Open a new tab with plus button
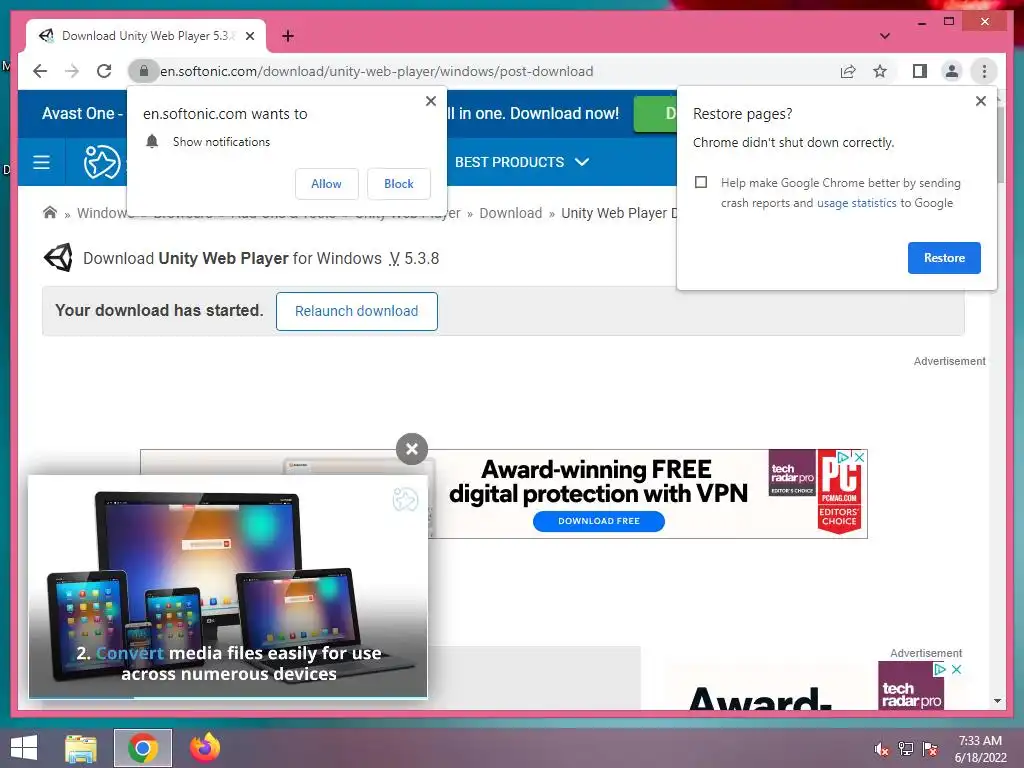 pos(288,36)
